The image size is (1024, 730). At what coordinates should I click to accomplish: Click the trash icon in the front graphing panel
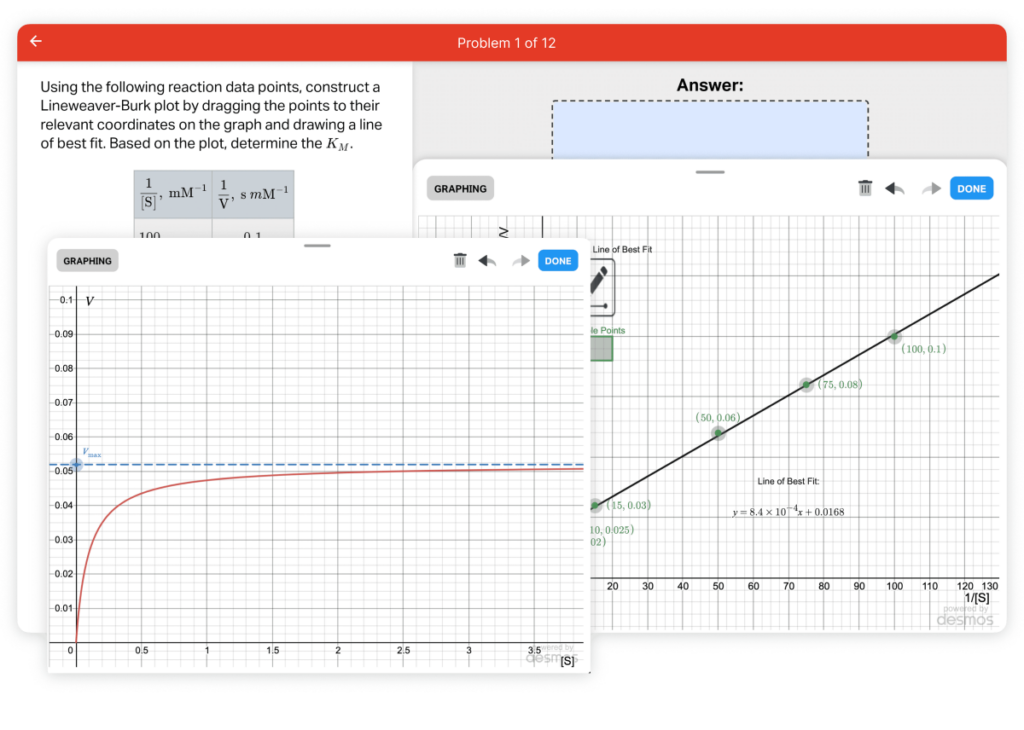coord(459,260)
